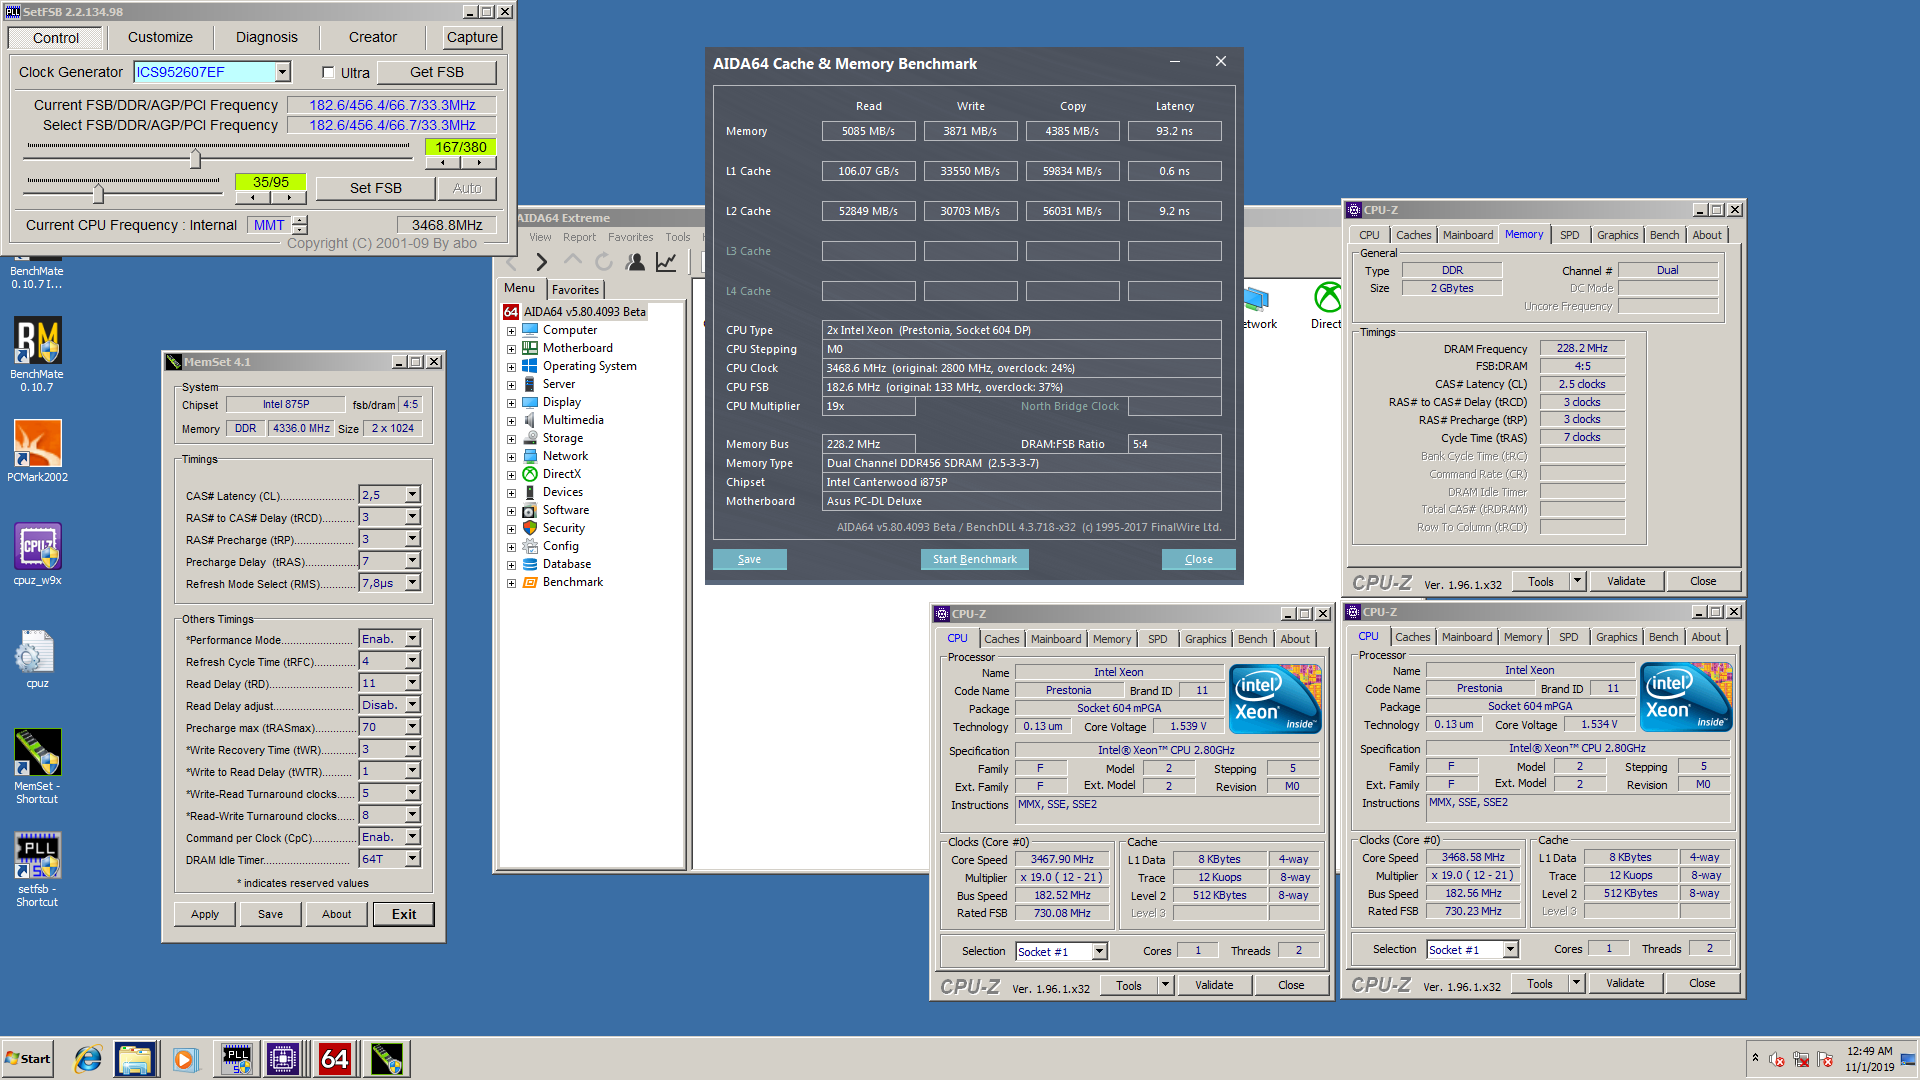Switch to Diagnosis tab in SetFSB
Image resolution: width=1920 pixels, height=1080 pixels.
coord(266,37)
